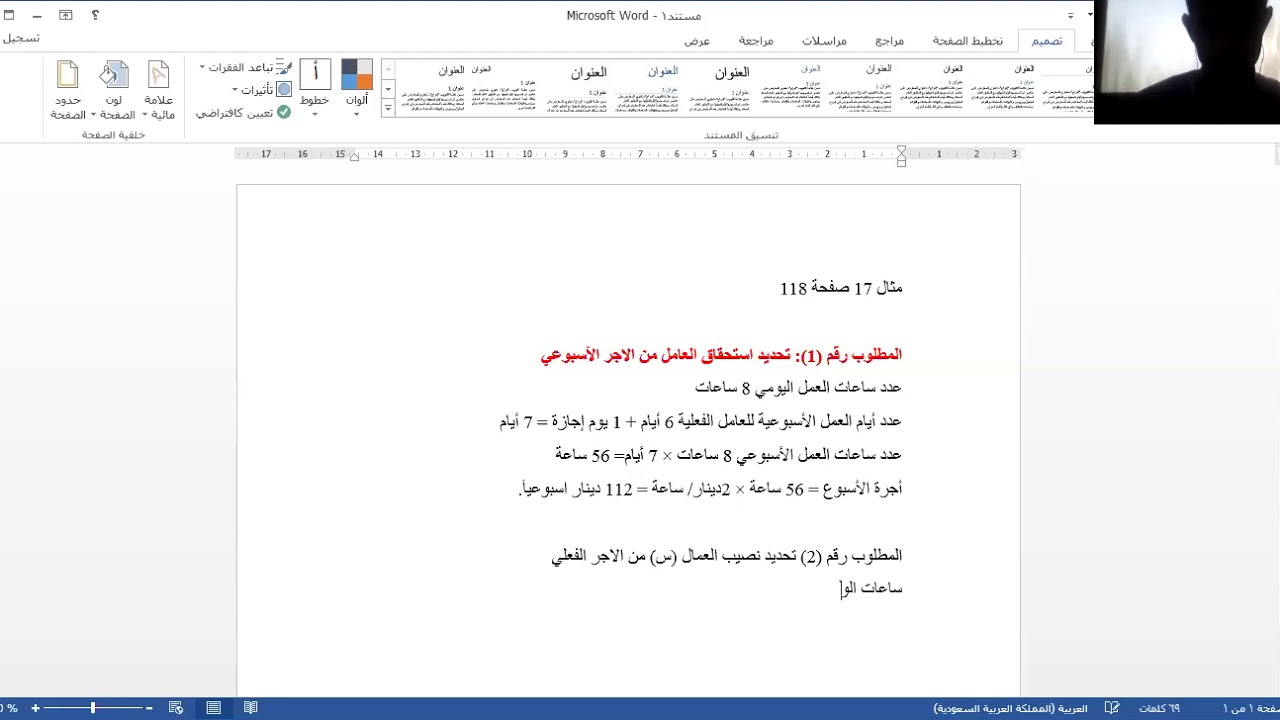1280x720 pixels.
Task: Open Customize Quick Access Toolbar dropdown
Action: click(x=1070, y=15)
